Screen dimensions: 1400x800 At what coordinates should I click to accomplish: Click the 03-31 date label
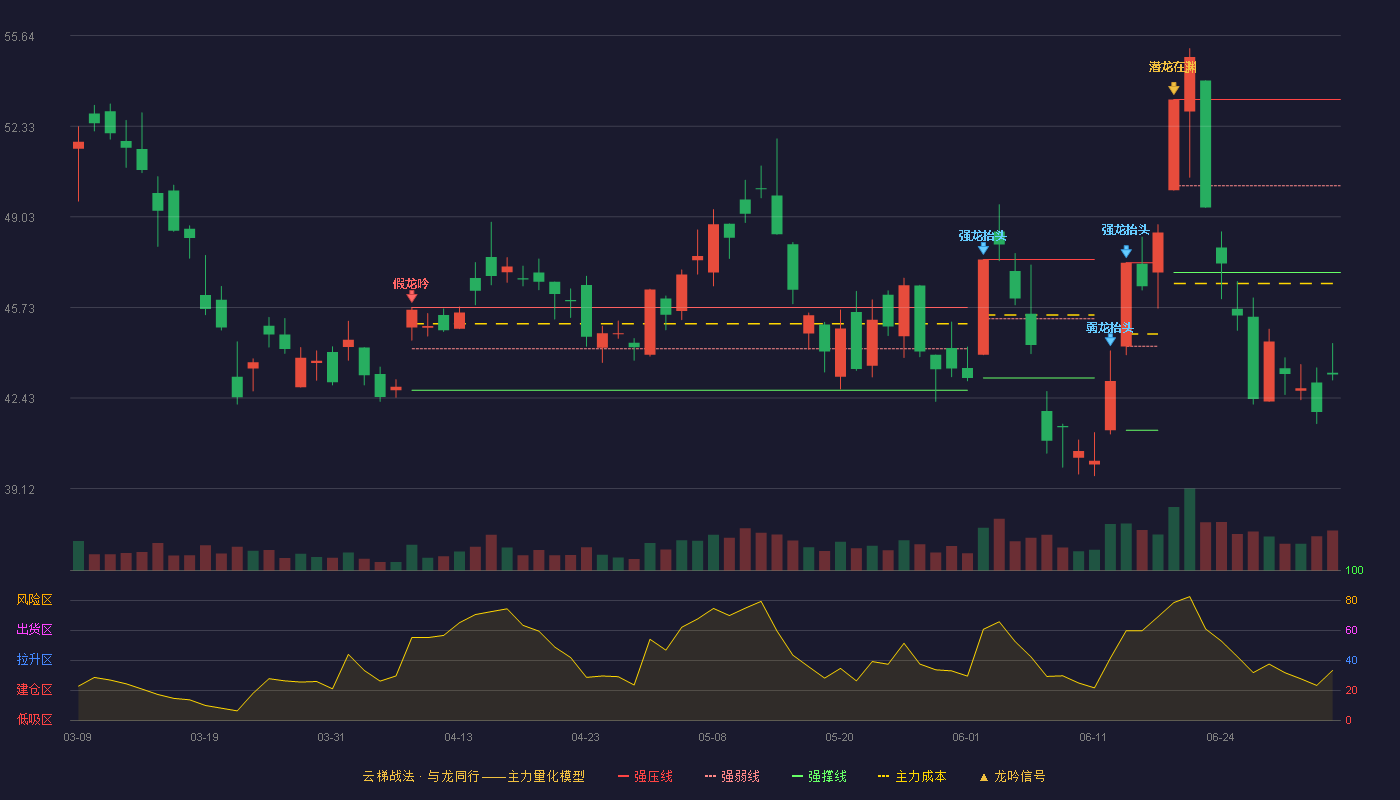(x=331, y=737)
